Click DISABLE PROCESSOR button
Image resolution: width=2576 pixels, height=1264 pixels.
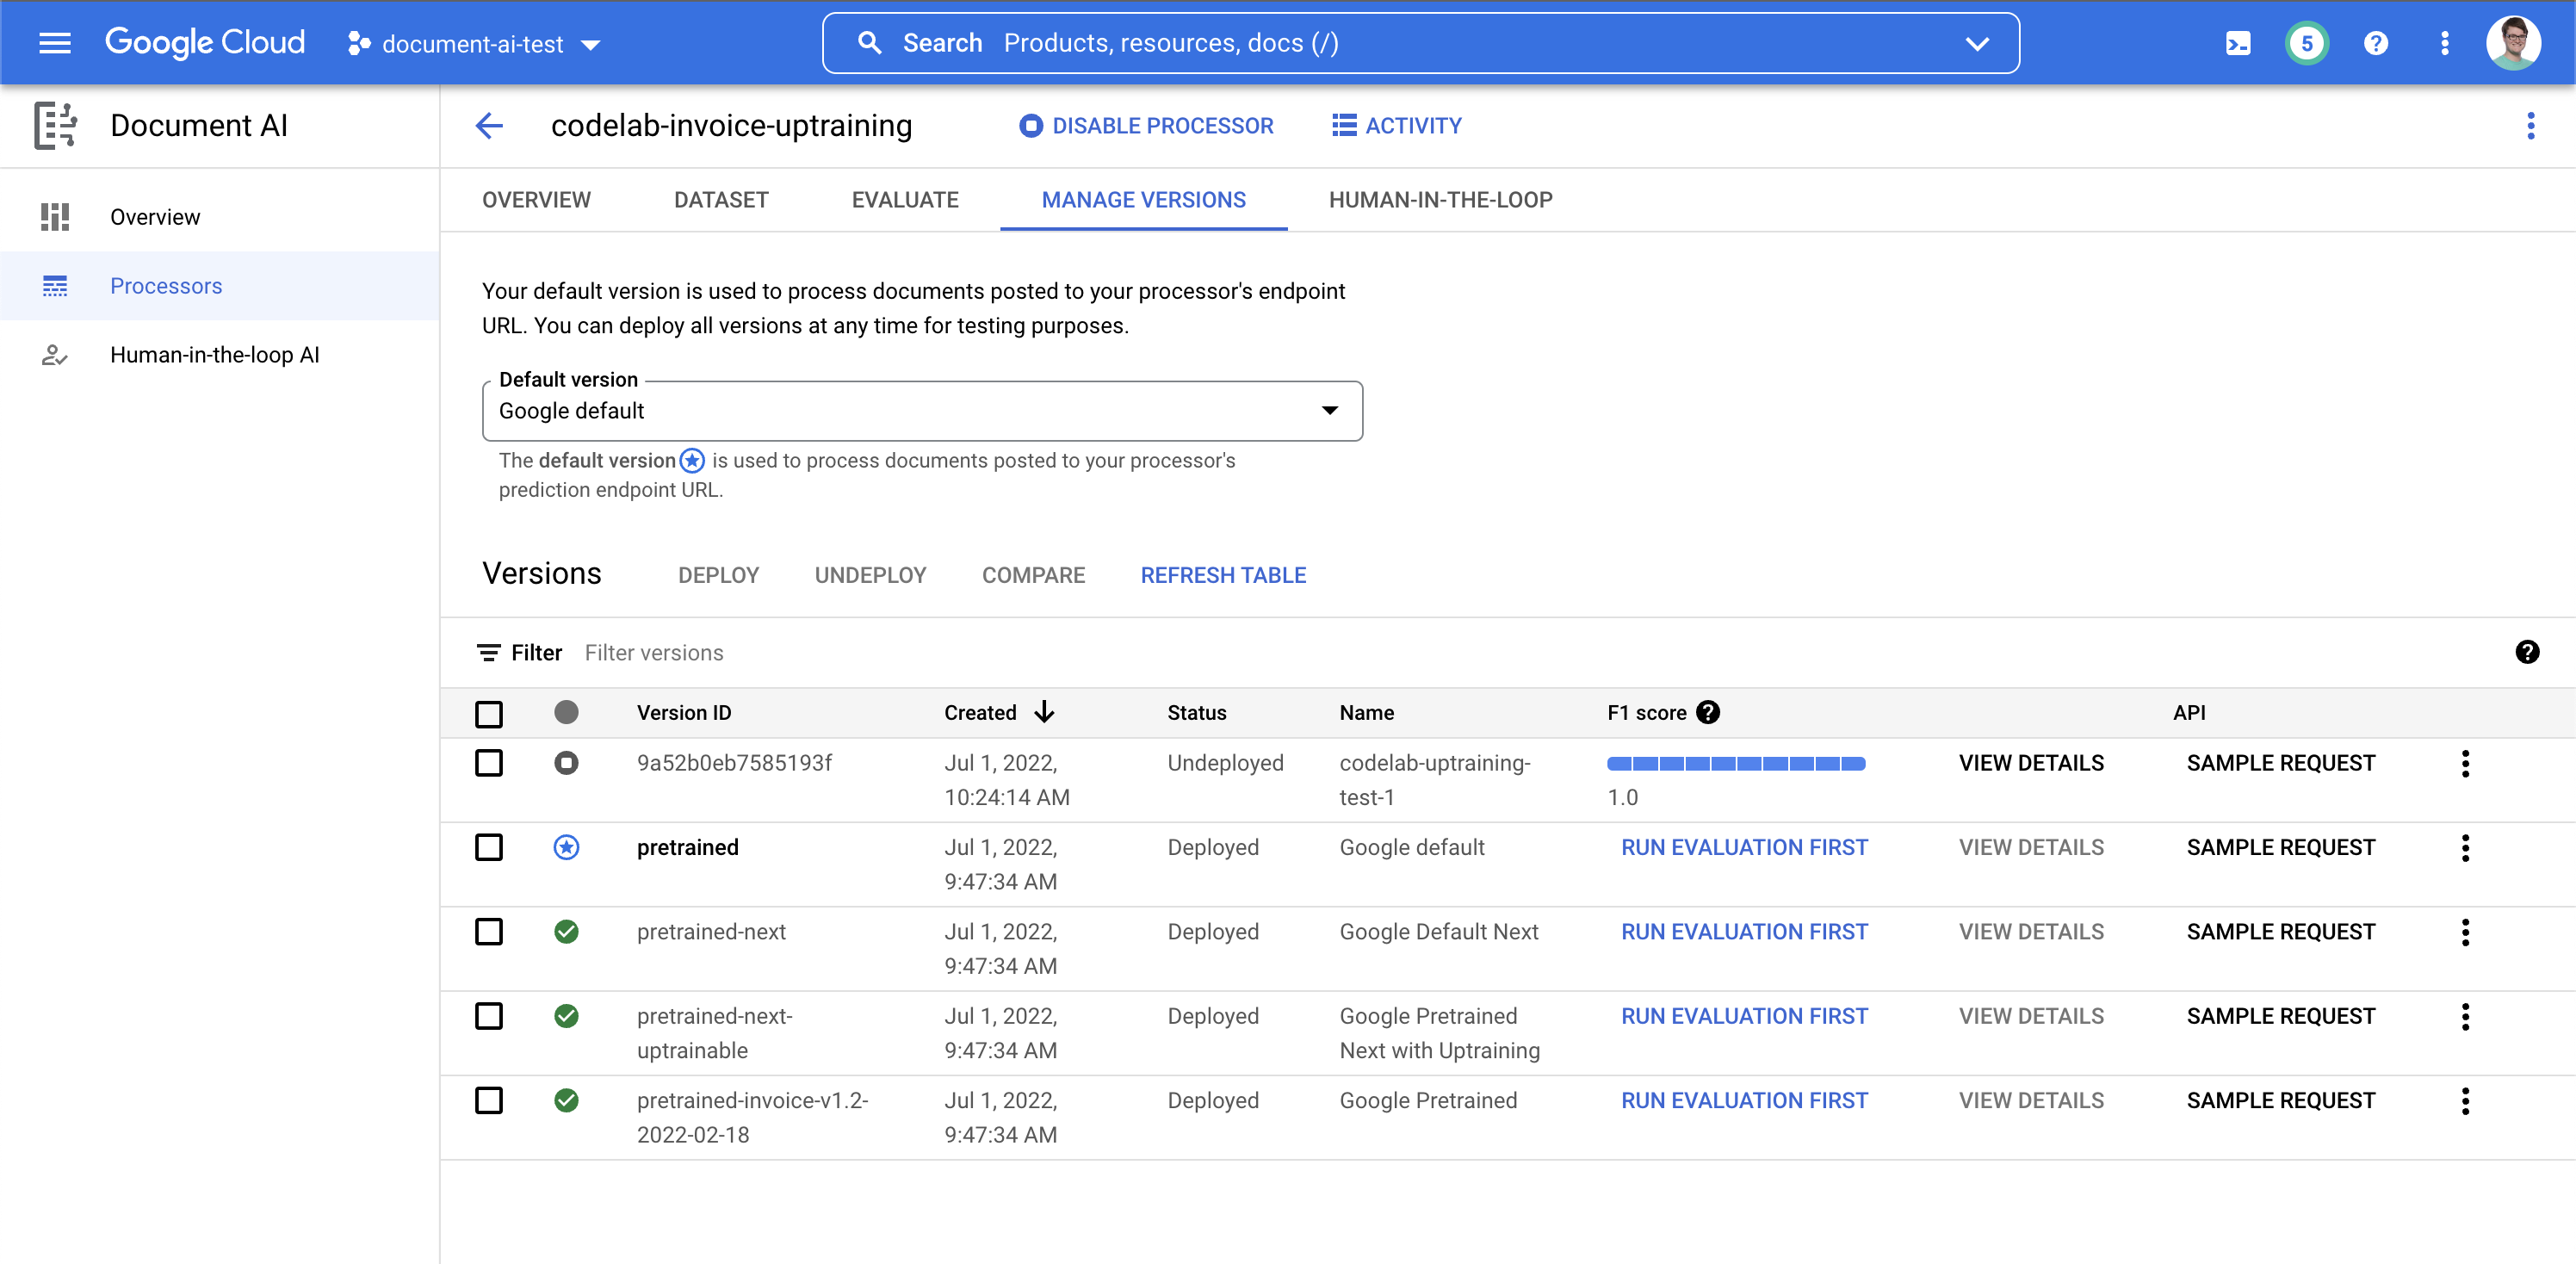(x=1146, y=126)
